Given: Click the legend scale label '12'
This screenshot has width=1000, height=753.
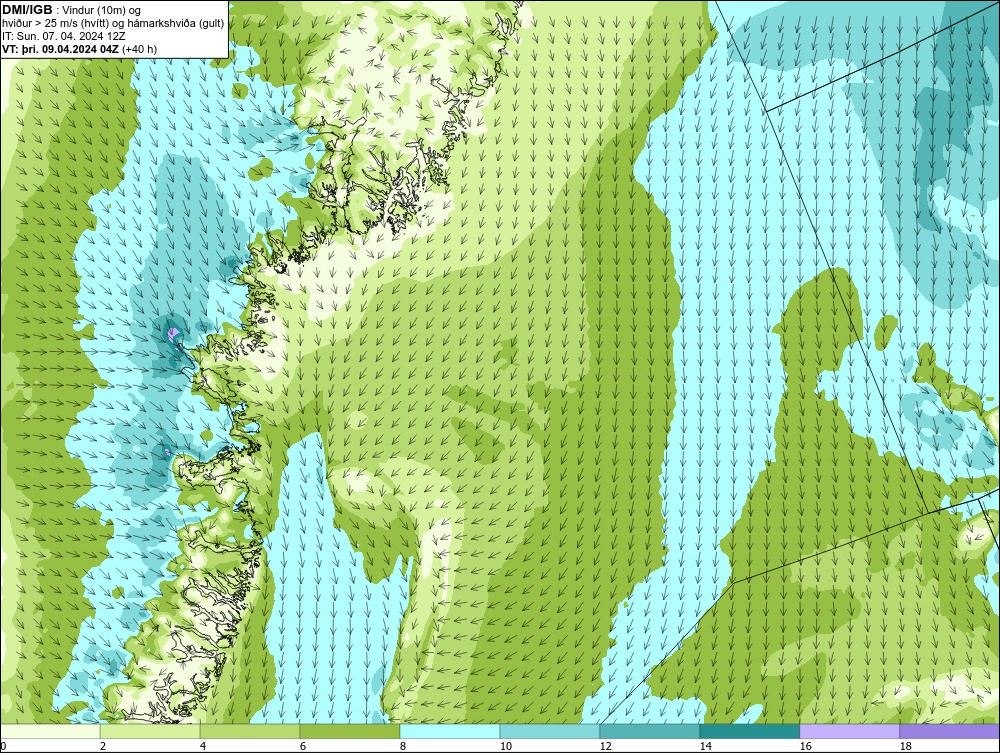Looking at the screenshot, I should click(605, 746).
